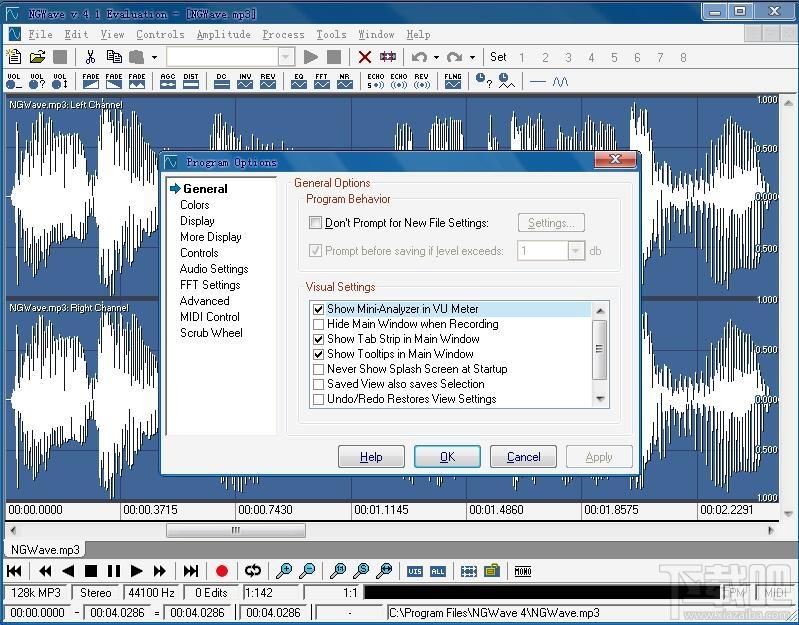This screenshot has width=799, height=625.
Task: Select Colors in options list
Action: pos(195,205)
